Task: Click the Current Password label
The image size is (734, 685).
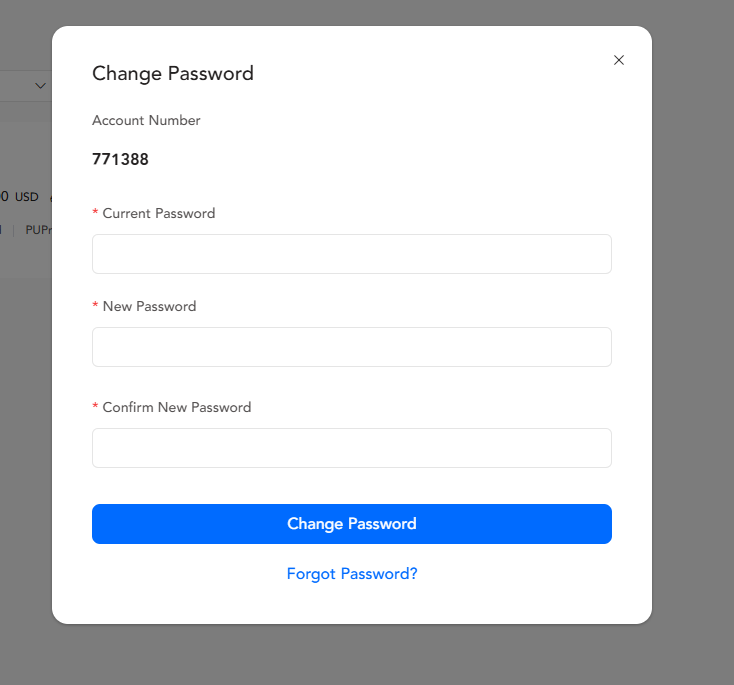Action: pos(158,213)
